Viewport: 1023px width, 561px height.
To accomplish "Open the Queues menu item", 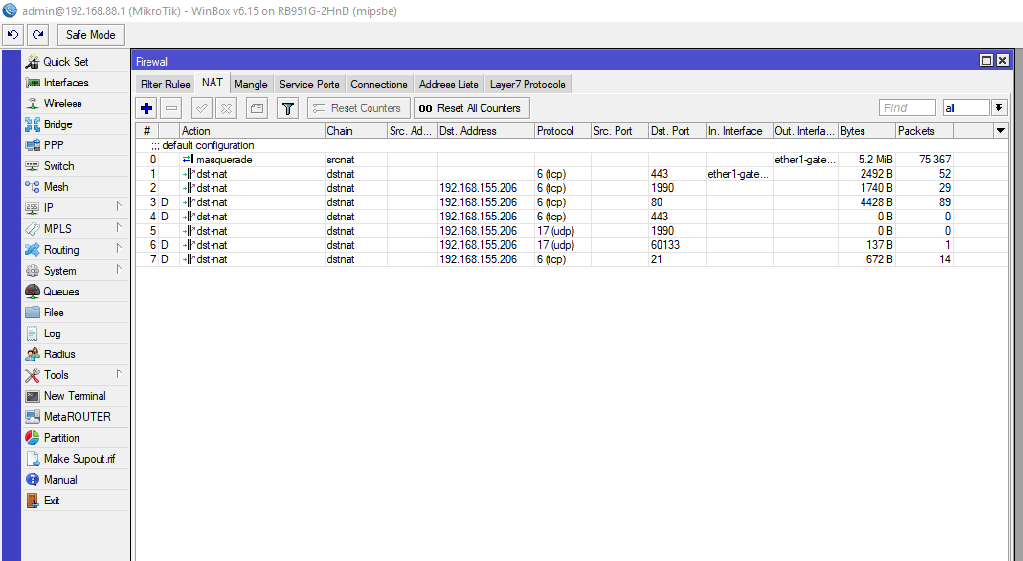I will pyautogui.click(x=76, y=291).
